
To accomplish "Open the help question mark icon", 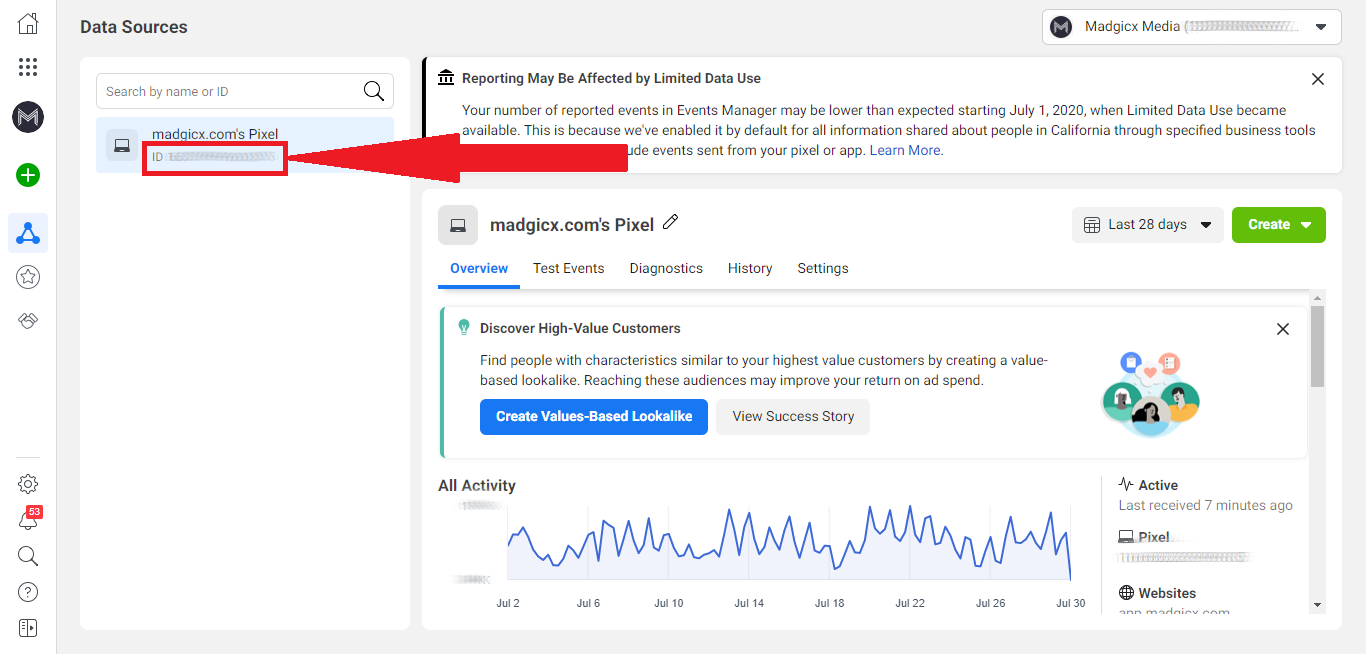I will [28, 592].
